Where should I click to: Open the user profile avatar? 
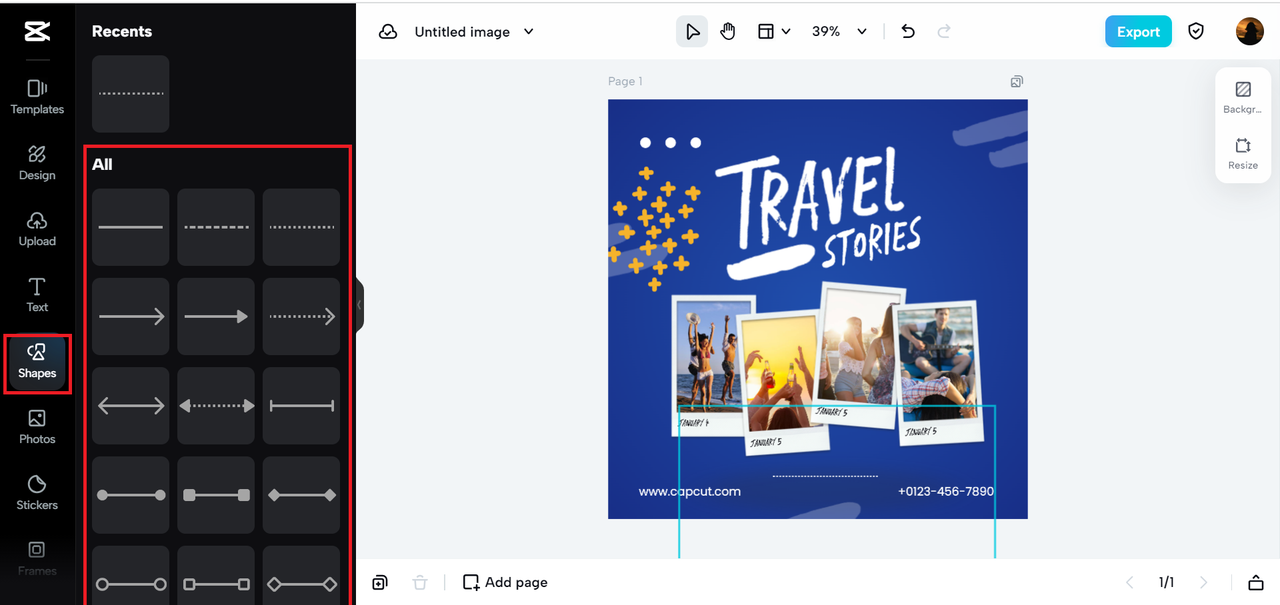pyautogui.click(x=1250, y=31)
